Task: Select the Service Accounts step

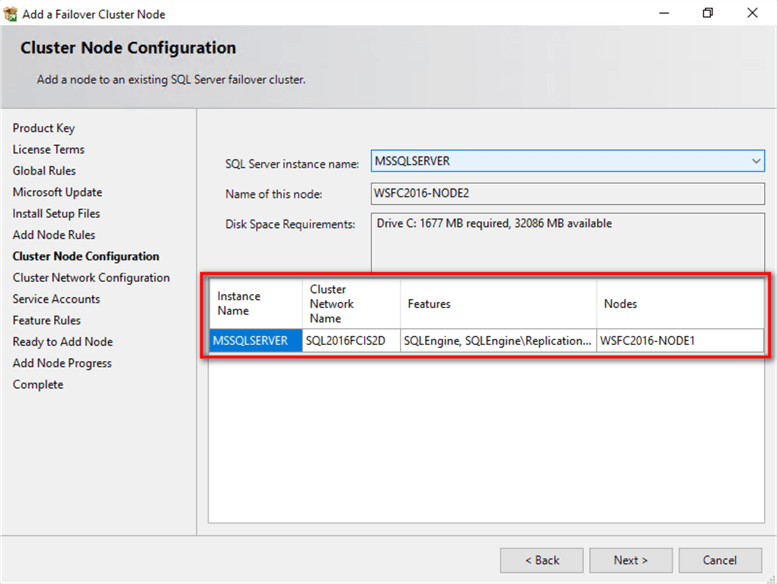Action: pyautogui.click(x=56, y=299)
